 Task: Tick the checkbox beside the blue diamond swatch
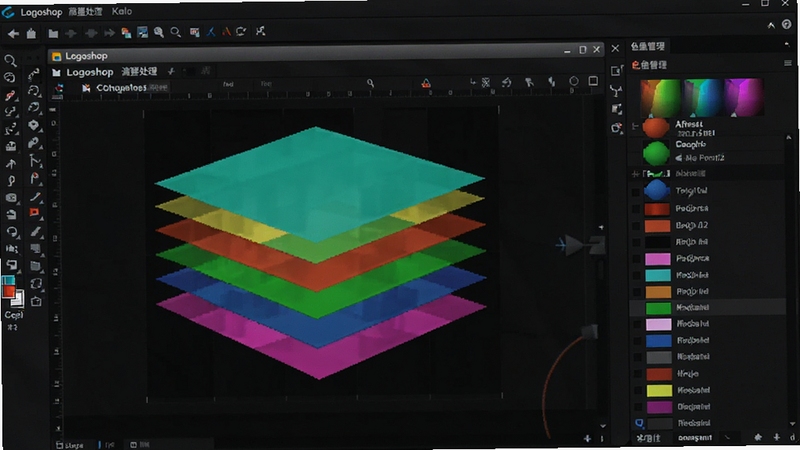636,192
